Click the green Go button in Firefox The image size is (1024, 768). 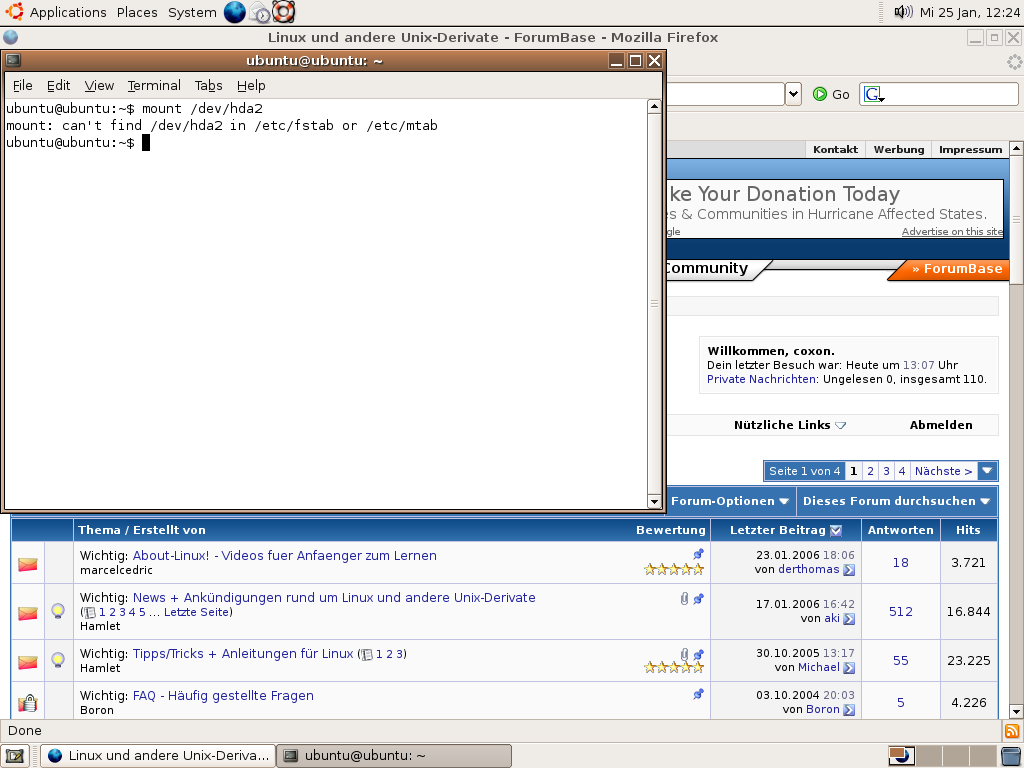pyautogui.click(x=831, y=94)
